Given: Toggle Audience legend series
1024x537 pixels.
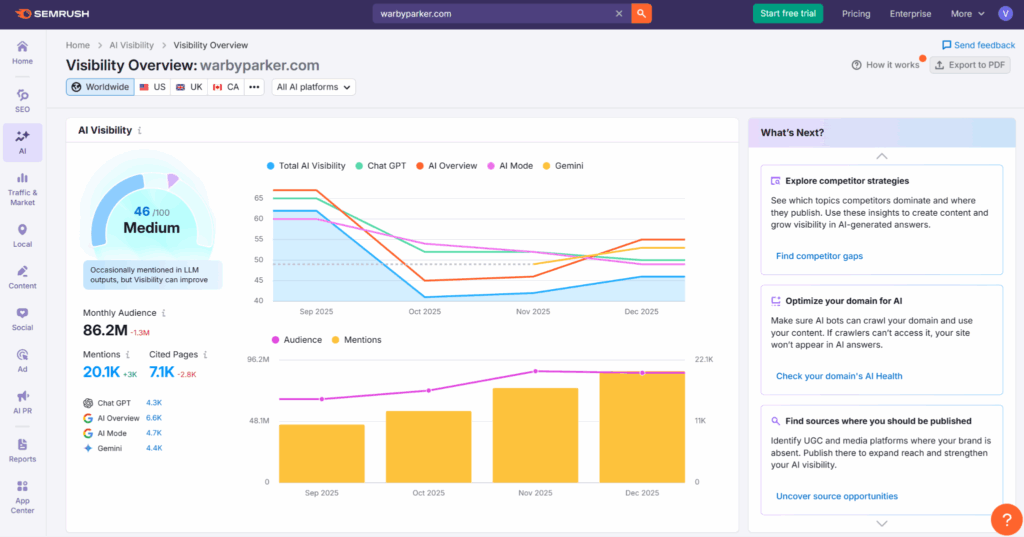Looking at the screenshot, I should coord(296,340).
